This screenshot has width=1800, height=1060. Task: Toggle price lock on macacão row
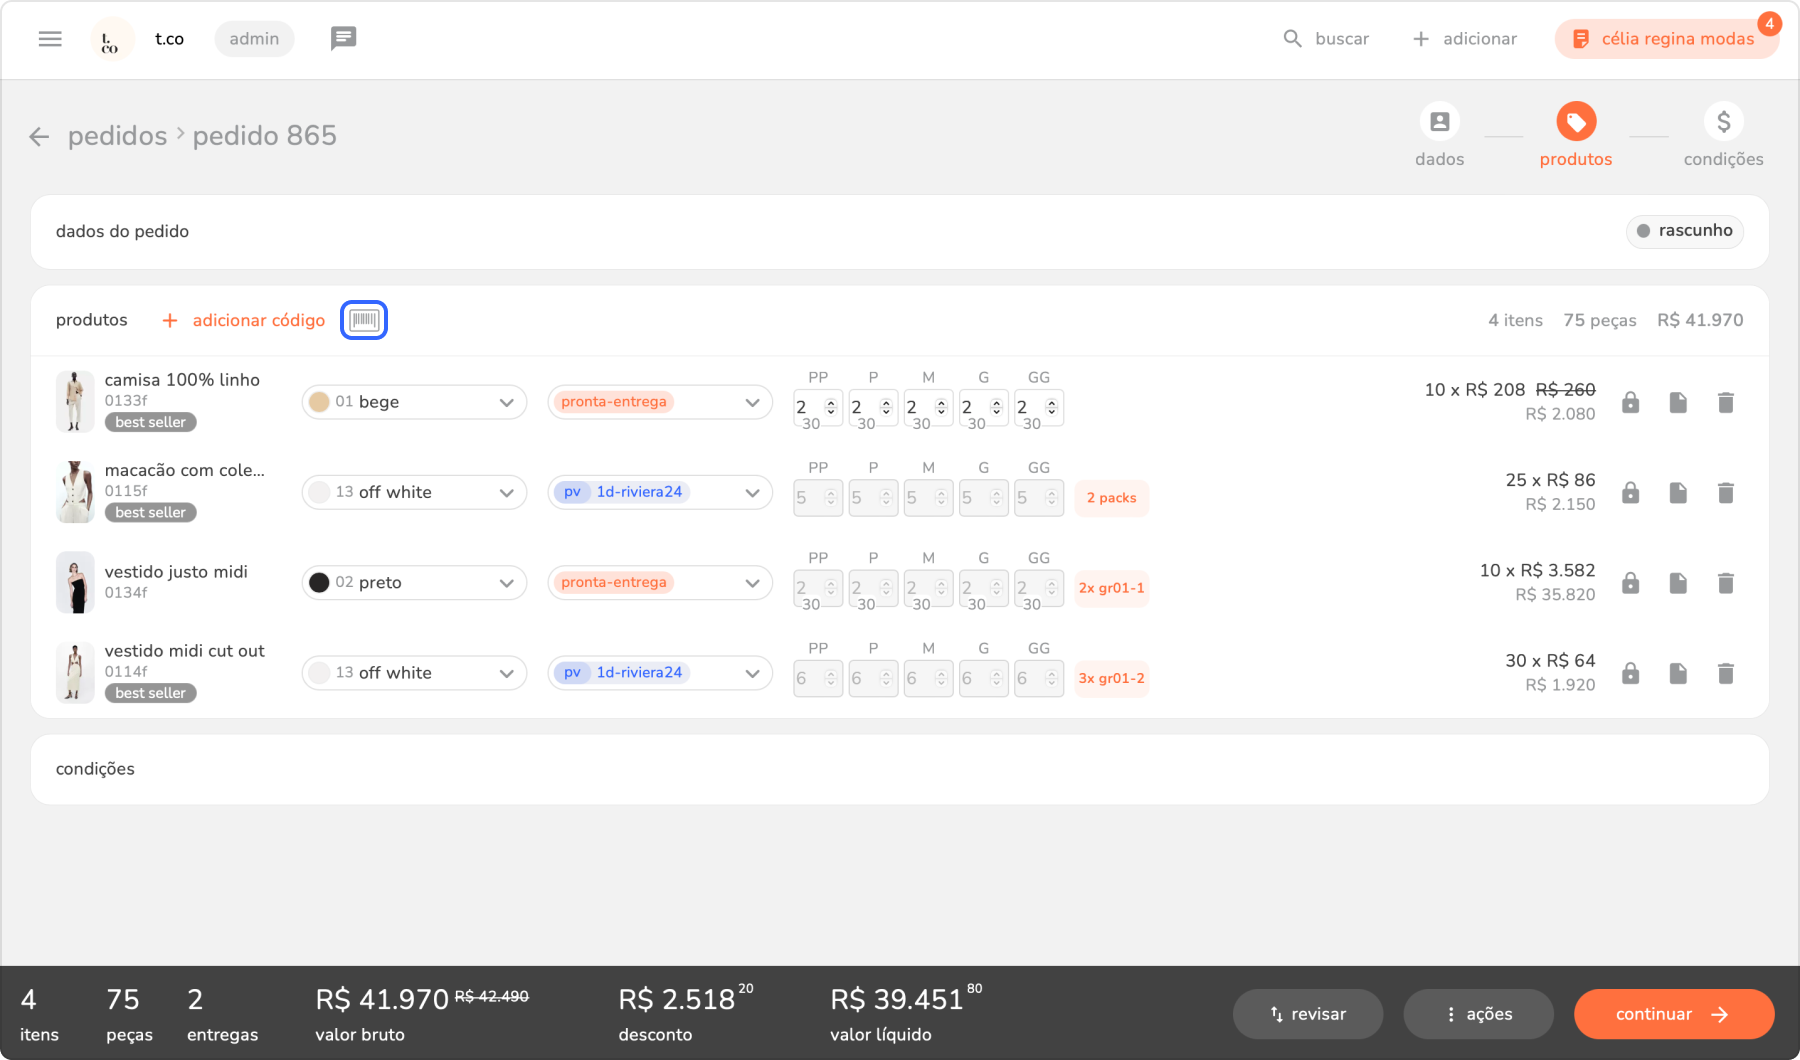[1630, 493]
